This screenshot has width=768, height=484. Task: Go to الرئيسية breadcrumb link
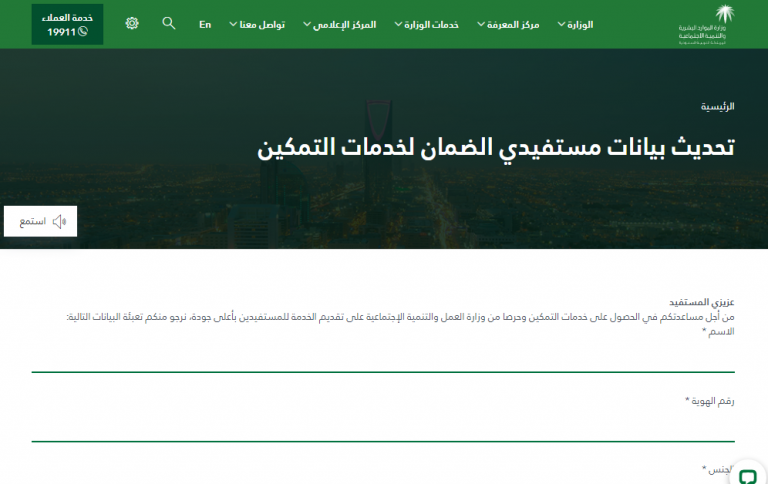click(x=718, y=106)
